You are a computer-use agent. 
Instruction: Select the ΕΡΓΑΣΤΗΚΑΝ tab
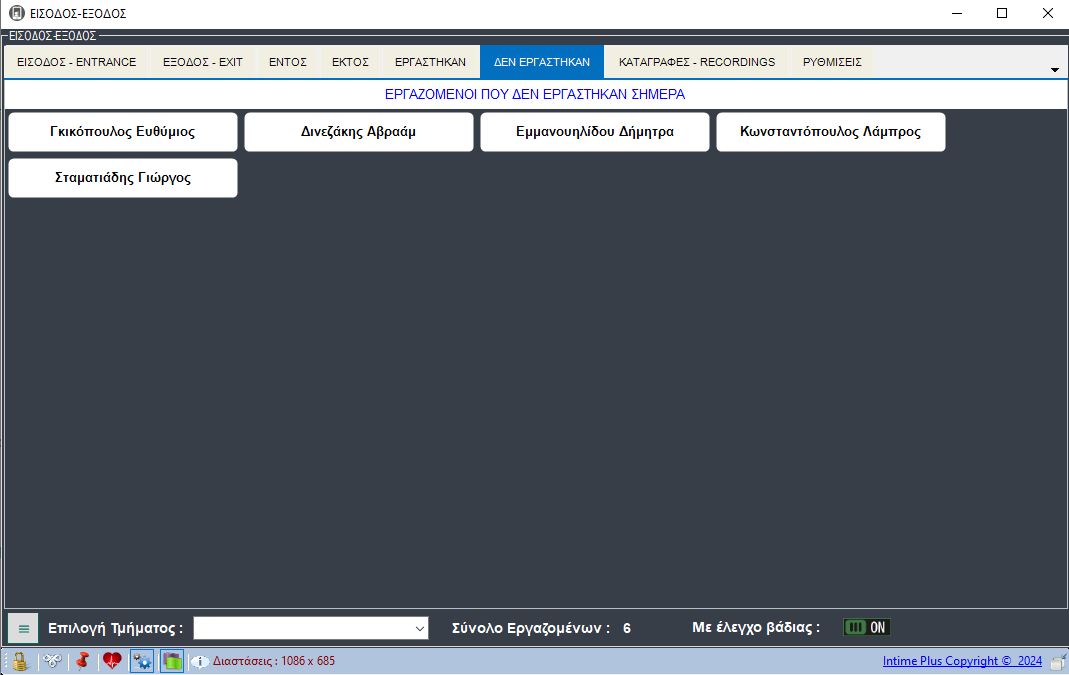pos(430,62)
